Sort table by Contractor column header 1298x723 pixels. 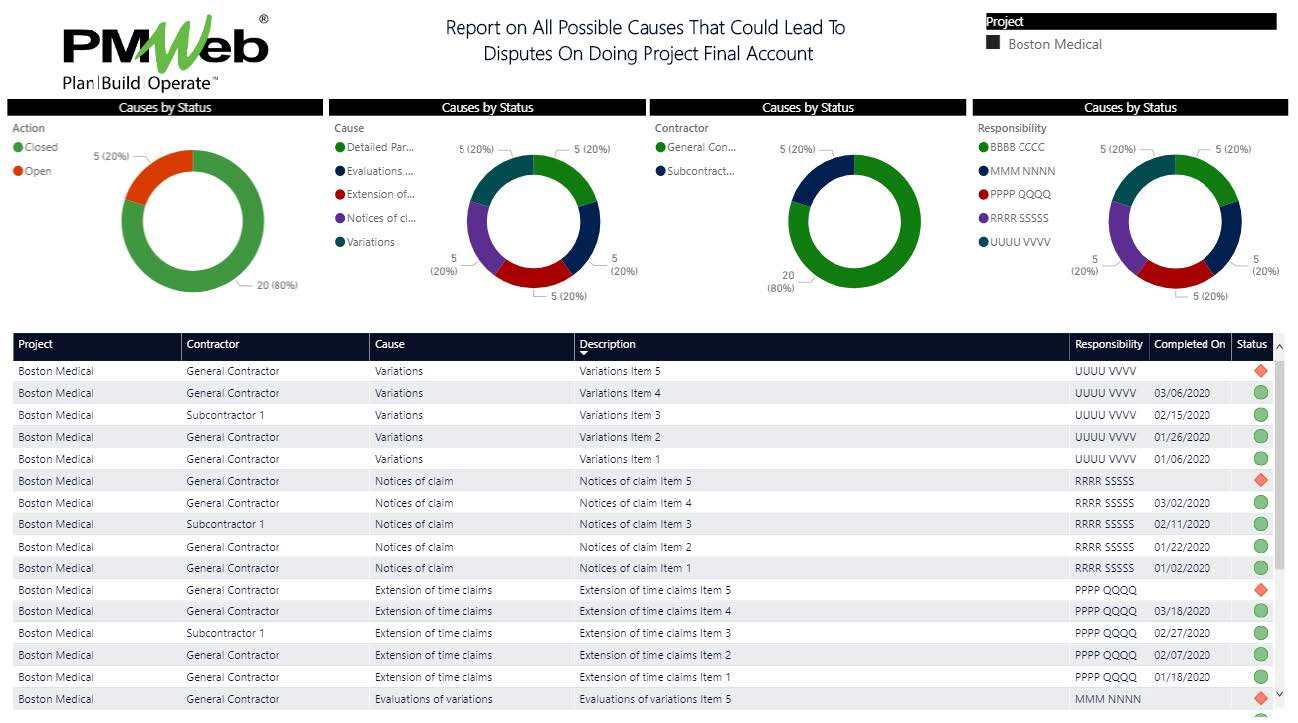213,344
